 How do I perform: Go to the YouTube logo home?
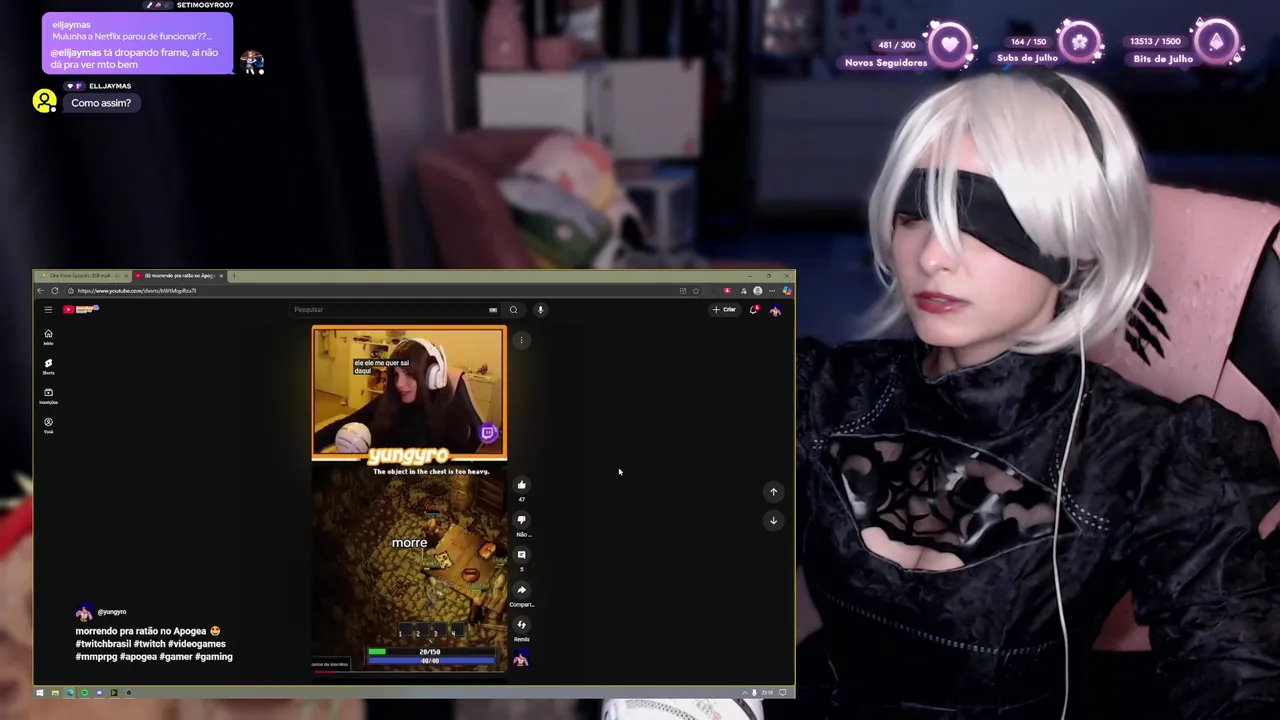pos(81,309)
